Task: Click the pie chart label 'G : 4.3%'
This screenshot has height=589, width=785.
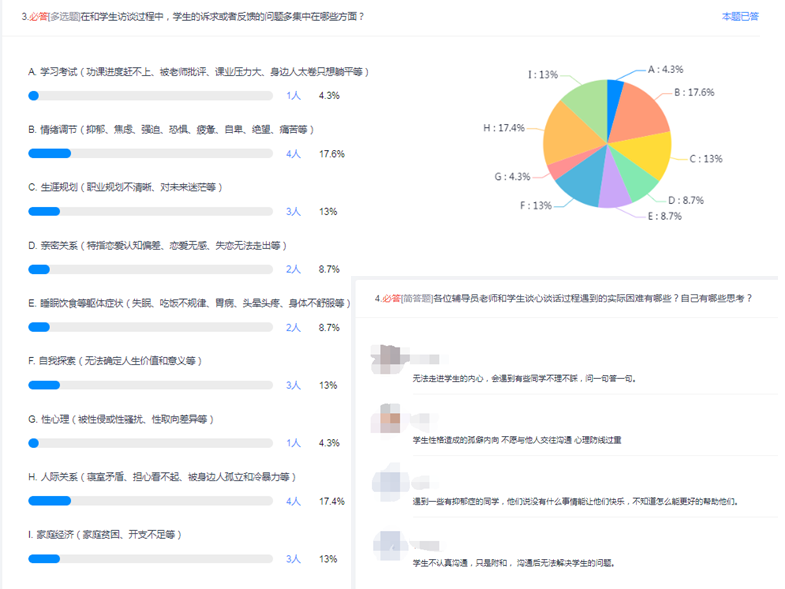Action: 512,177
